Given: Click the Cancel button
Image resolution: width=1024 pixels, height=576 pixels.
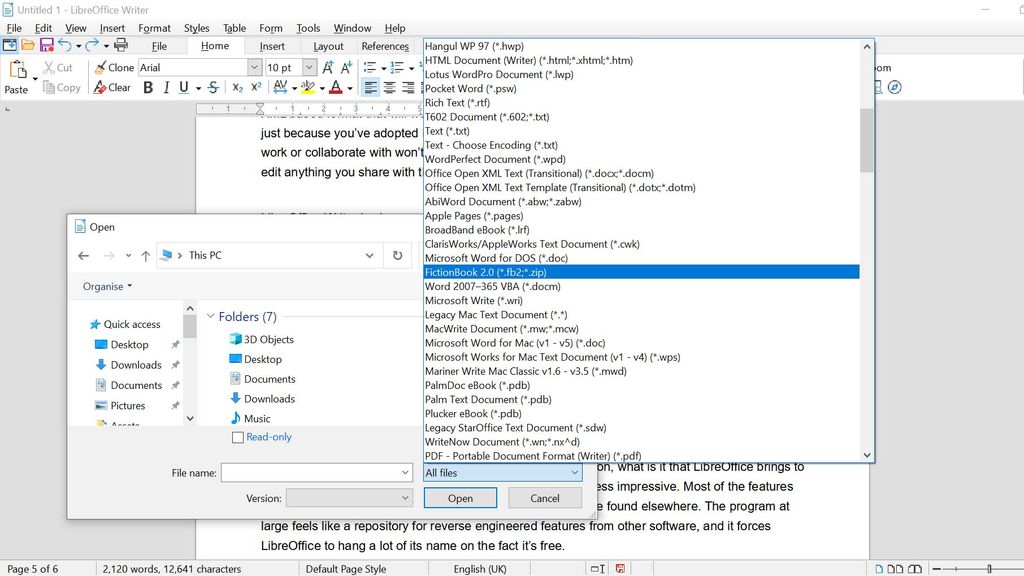Looking at the screenshot, I should 545,497.
